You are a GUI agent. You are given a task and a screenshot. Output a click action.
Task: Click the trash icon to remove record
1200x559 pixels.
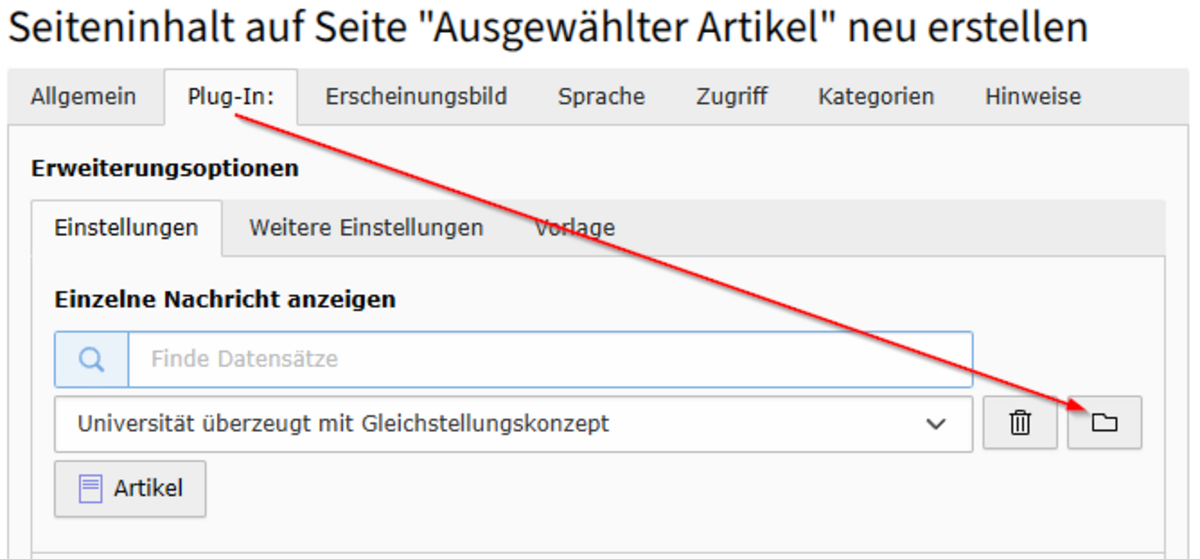click(1019, 424)
